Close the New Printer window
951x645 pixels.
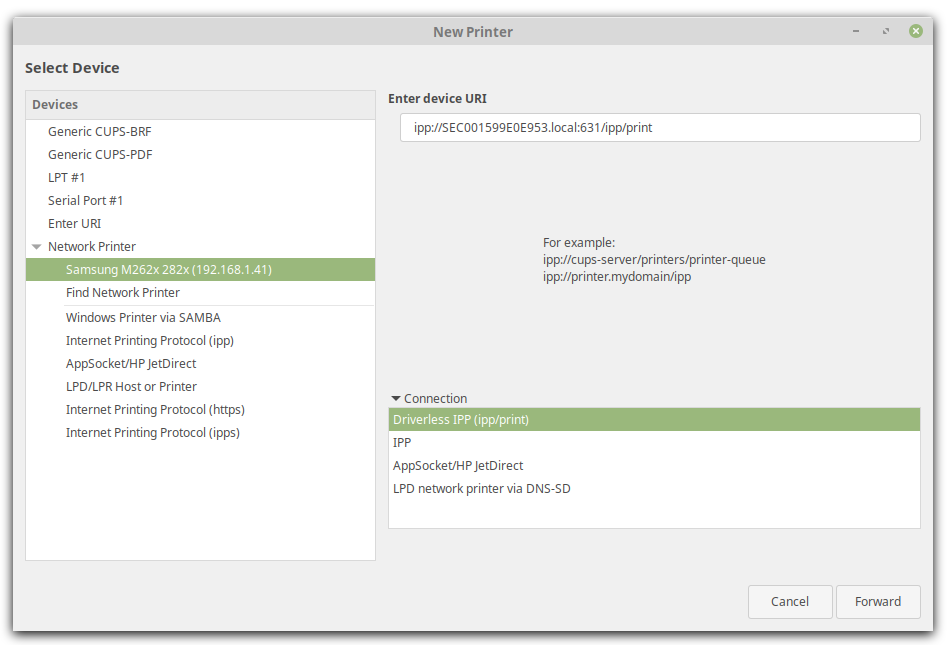915,32
